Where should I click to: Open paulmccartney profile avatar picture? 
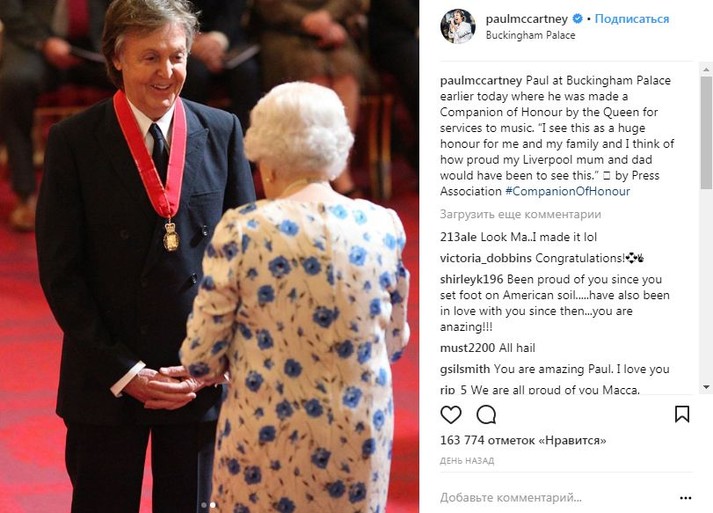458,26
